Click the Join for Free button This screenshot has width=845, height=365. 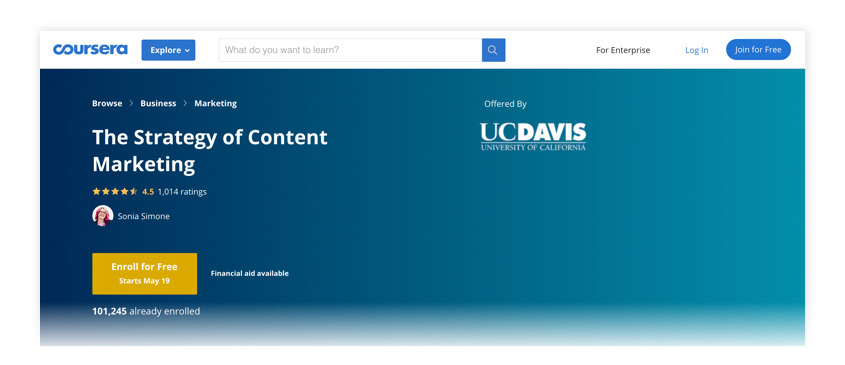pos(758,50)
